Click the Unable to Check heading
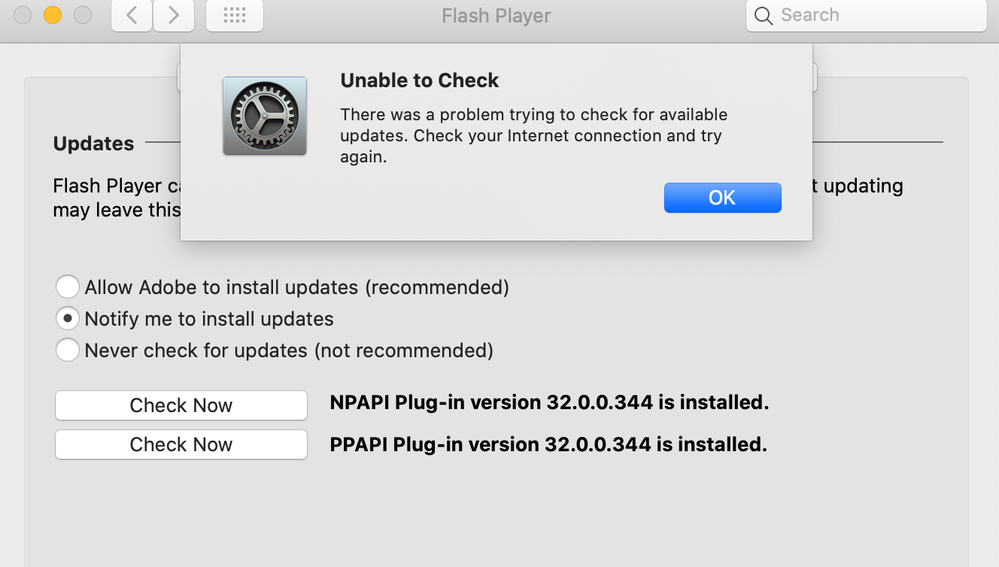Viewport: 999px width, 567px height. [x=419, y=81]
